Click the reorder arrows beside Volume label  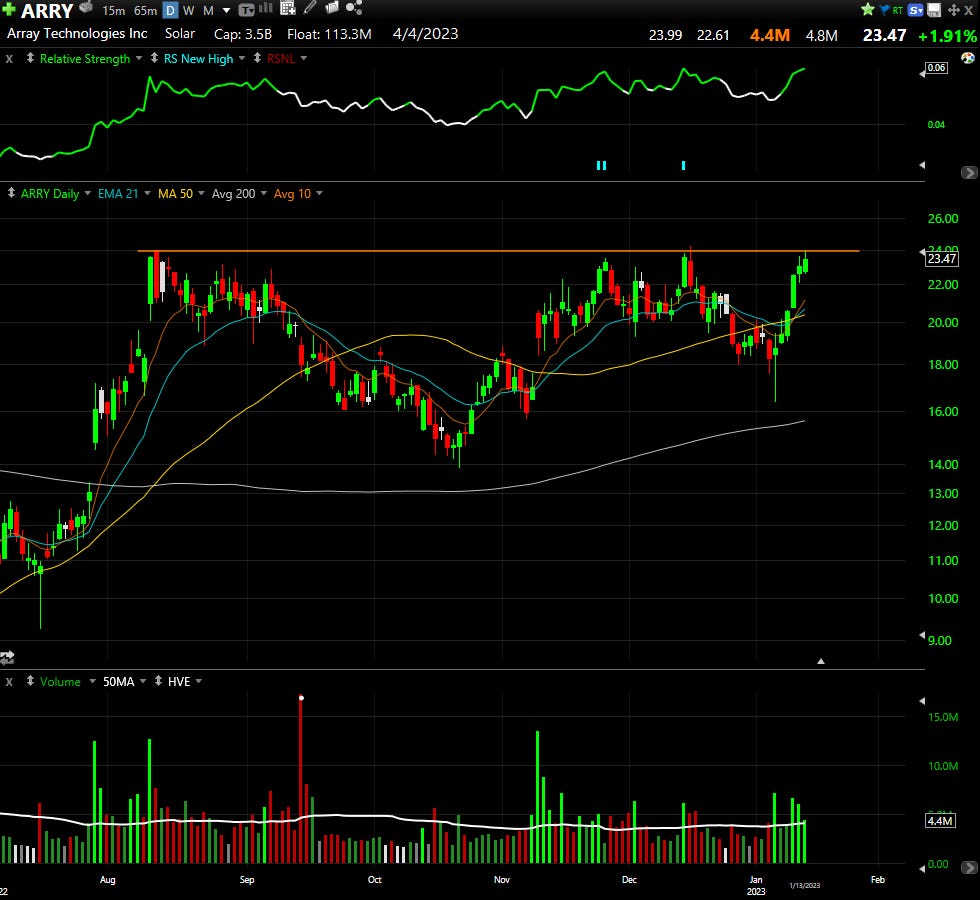coord(30,681)
